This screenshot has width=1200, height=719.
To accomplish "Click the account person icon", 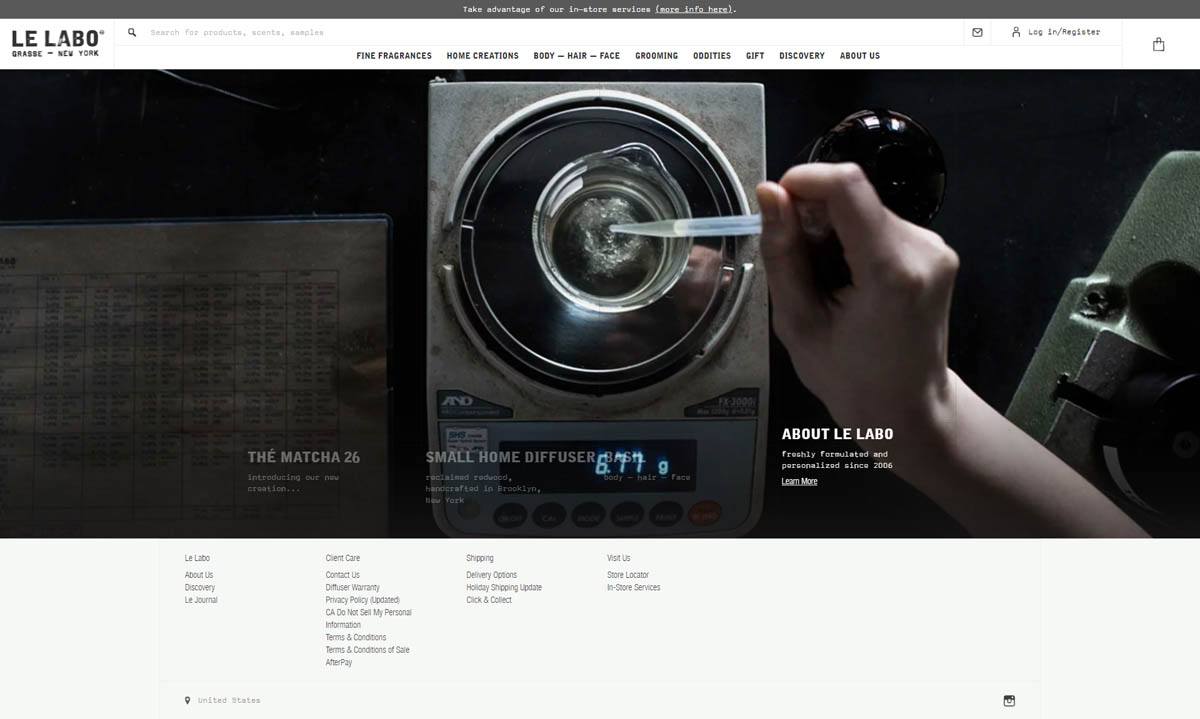I will [x=1015, y=31].
